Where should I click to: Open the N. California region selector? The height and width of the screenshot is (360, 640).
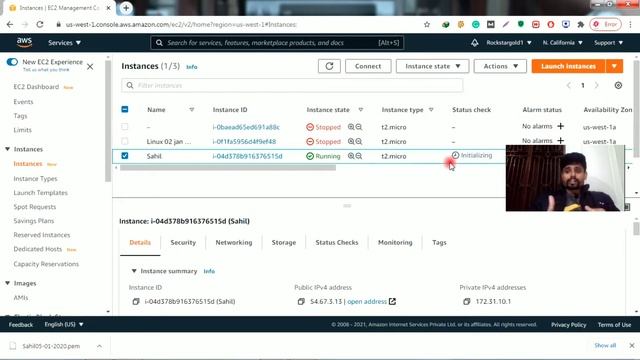pos(562,43)
